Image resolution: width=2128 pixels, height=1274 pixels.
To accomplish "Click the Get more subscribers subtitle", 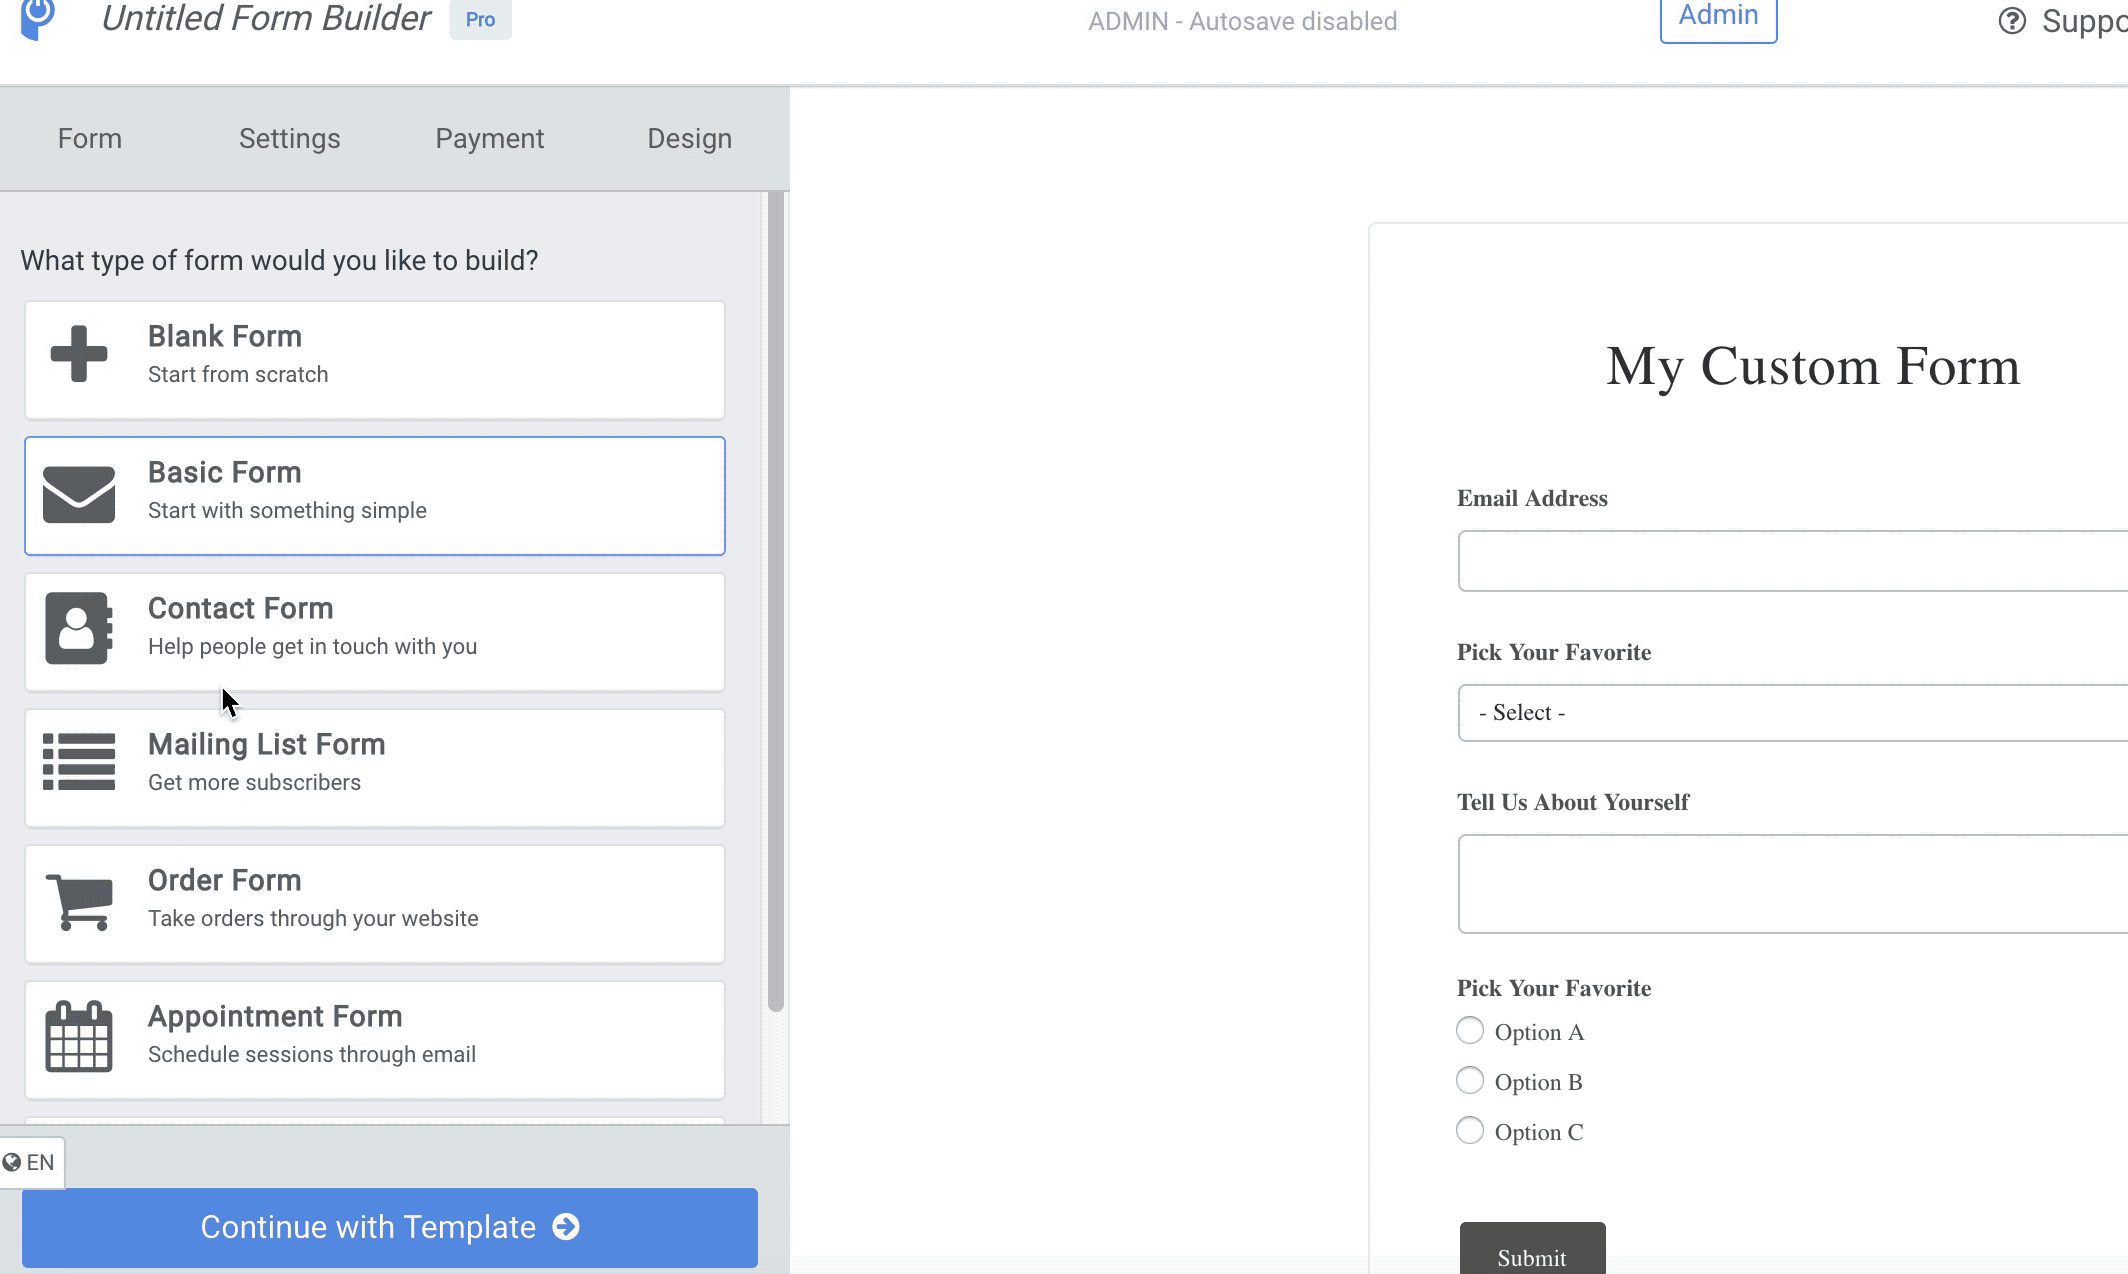I will [x=255, y=782].
